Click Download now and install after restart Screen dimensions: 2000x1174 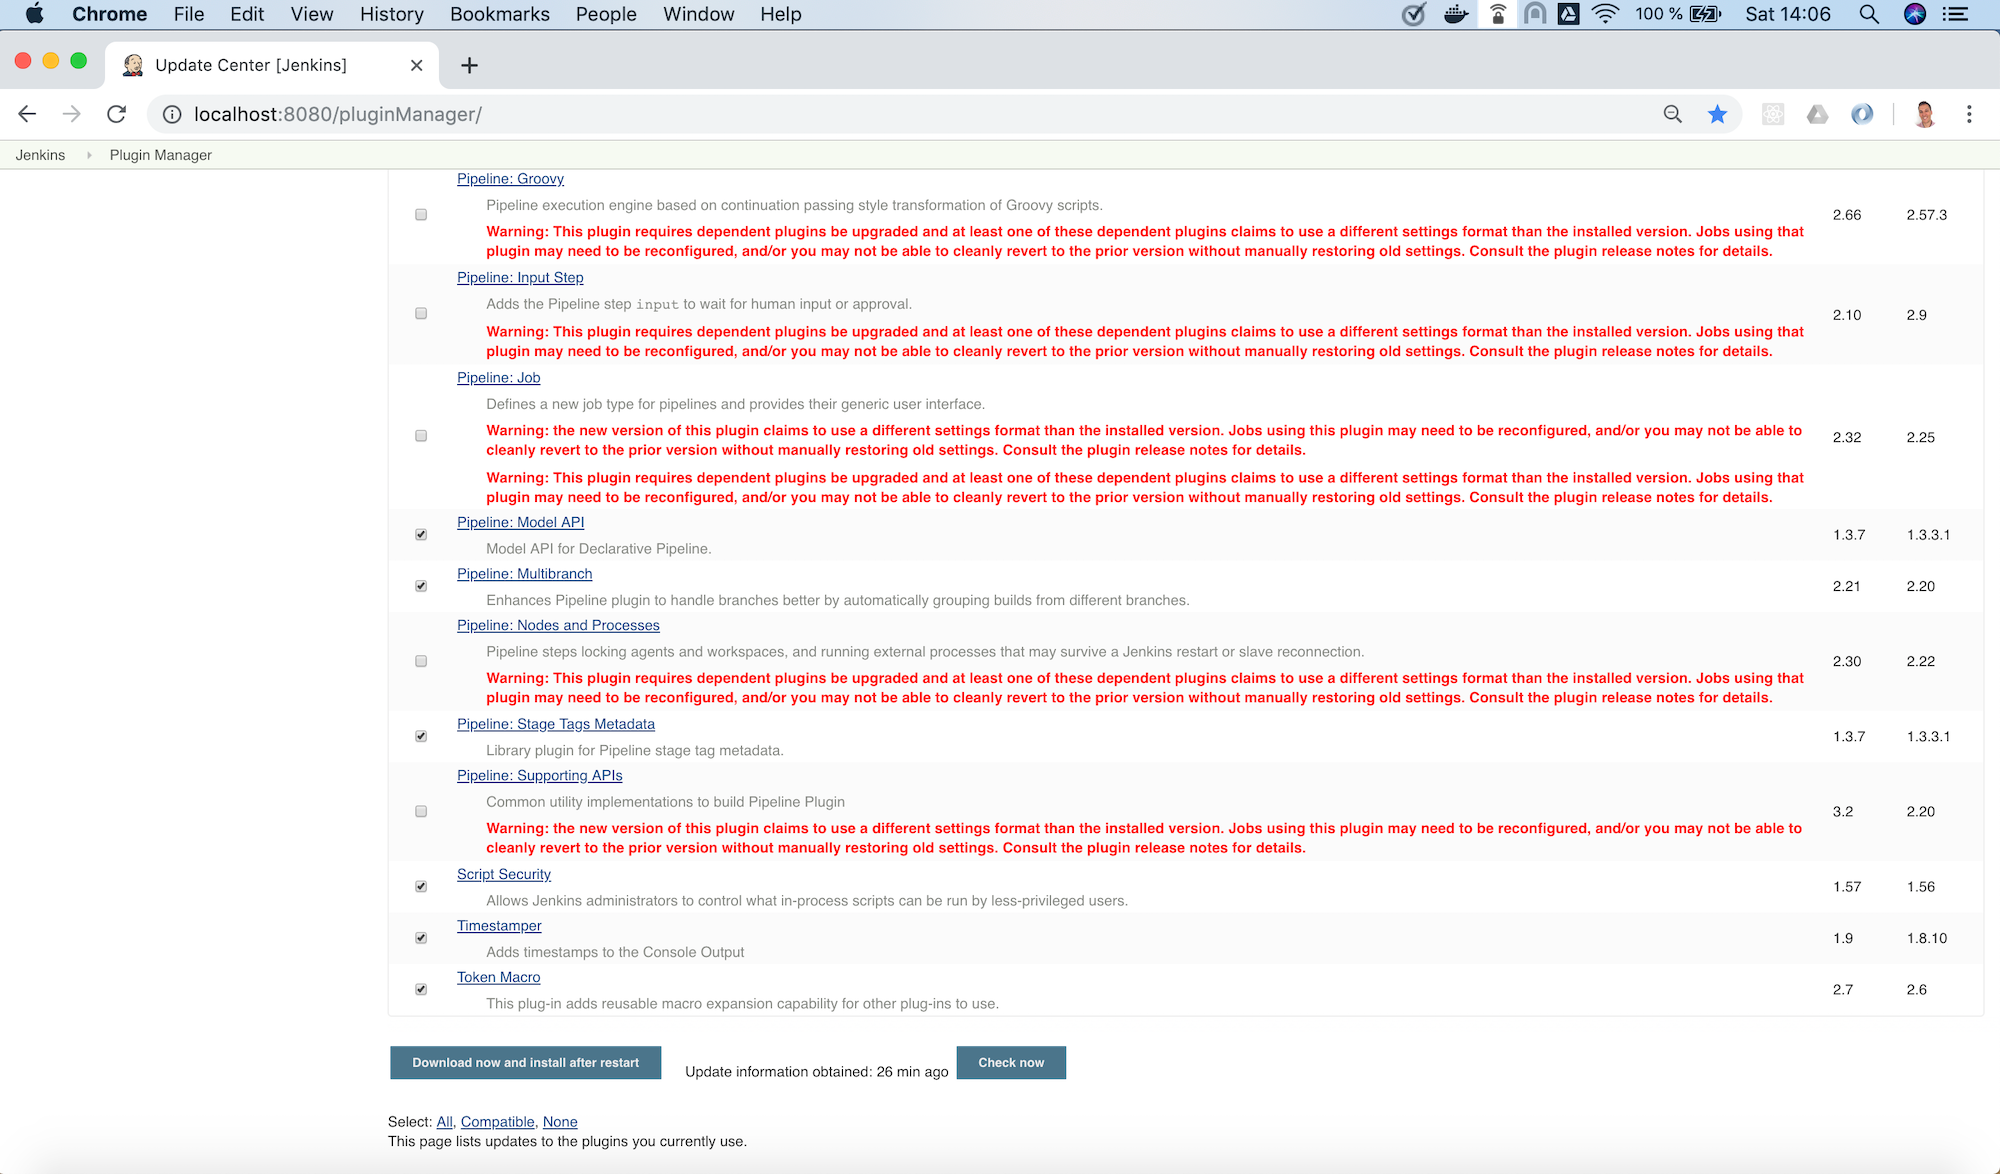pos(525,1062)
